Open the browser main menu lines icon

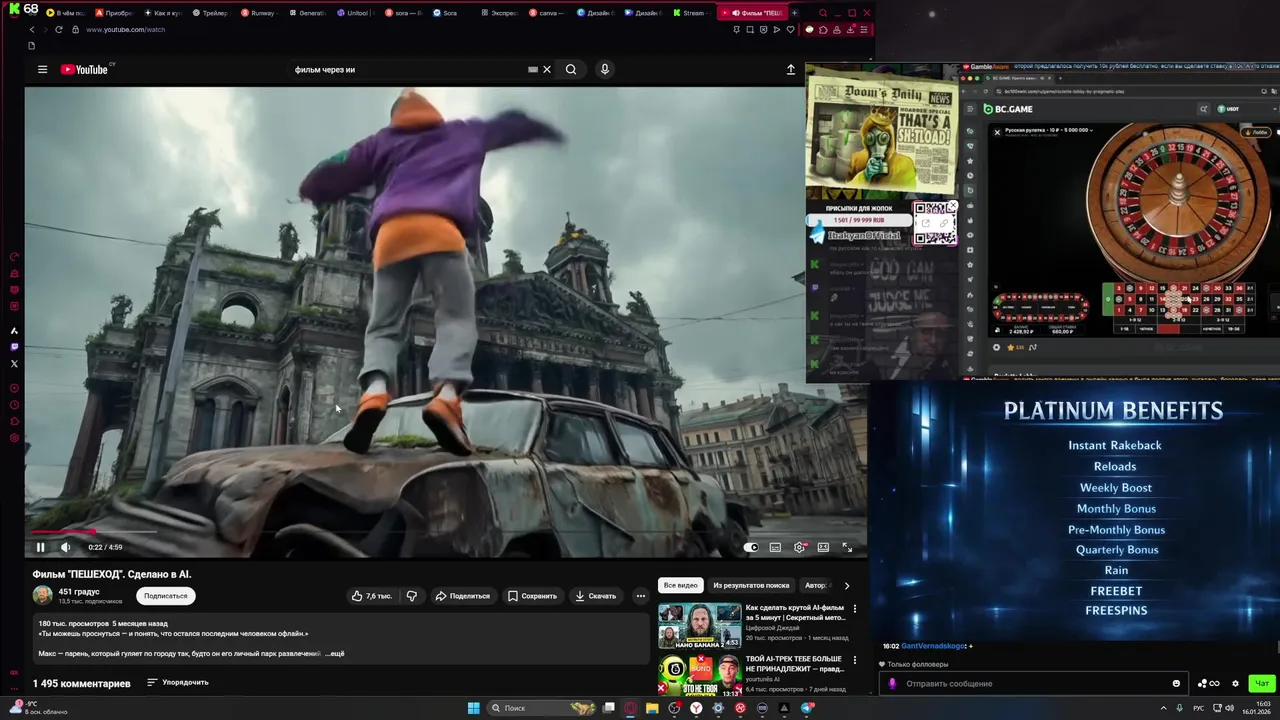pyautogui.click(x=864, y=29)
